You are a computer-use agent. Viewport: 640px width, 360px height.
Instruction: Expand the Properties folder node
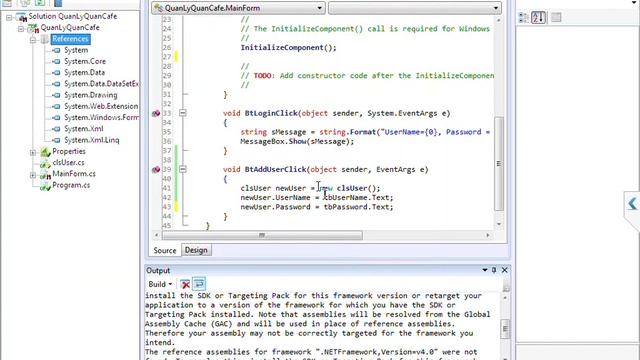coord(33,153)
